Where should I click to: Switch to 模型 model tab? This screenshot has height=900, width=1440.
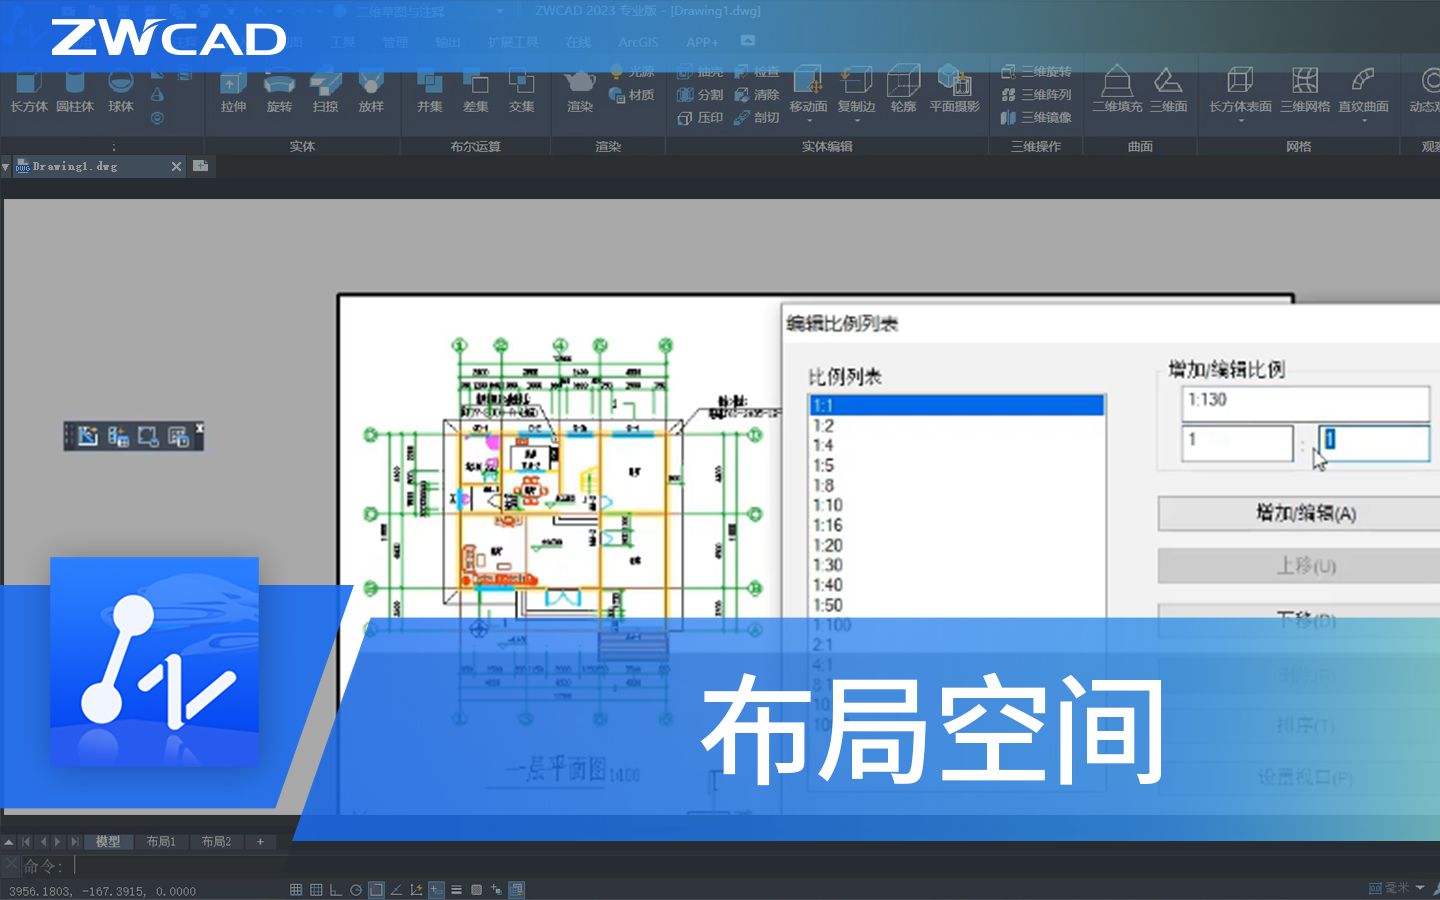[108, 842]
